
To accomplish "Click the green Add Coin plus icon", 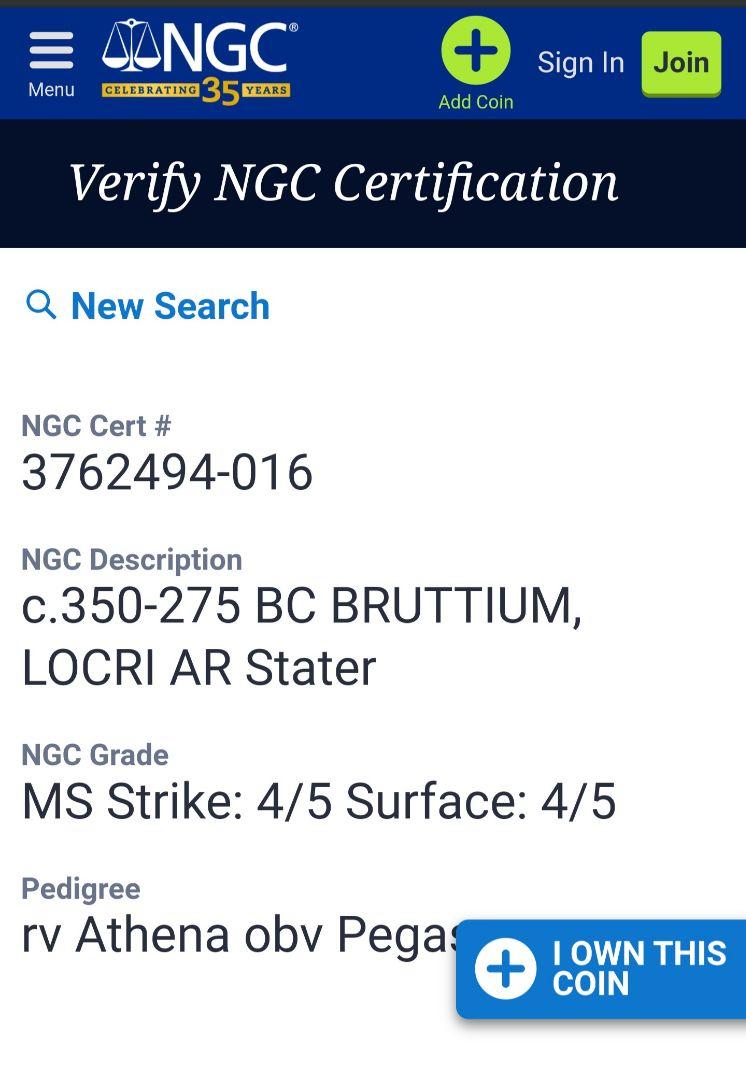I will tap(475, 50).
